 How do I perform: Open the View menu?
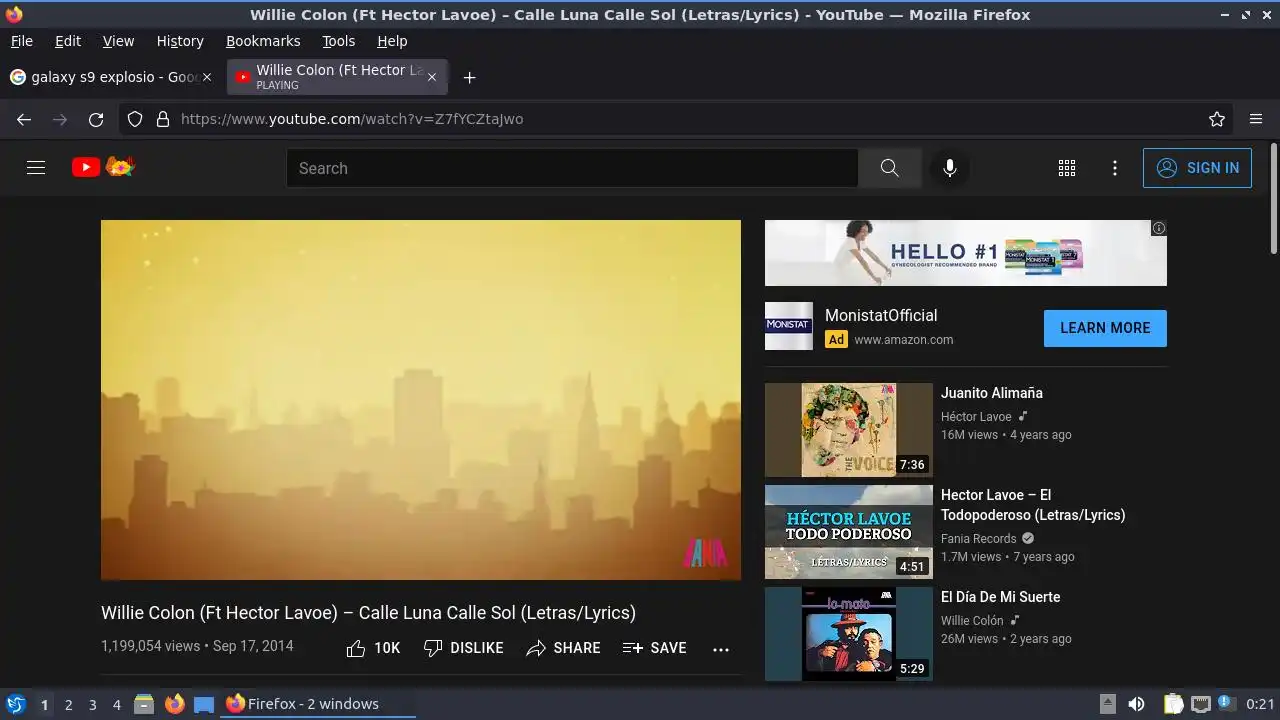coord(118,41)
